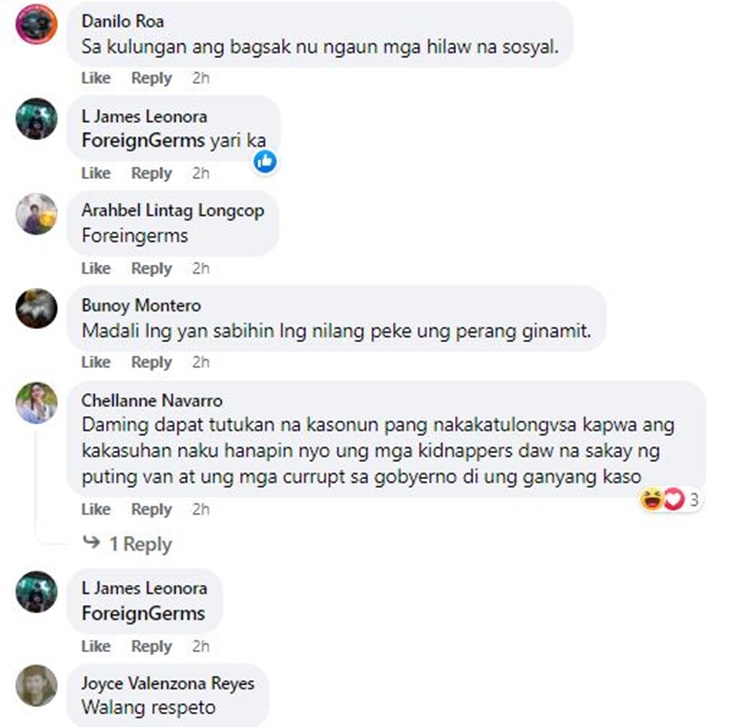
Task: Click the name Joyce Valenzona Reyes
Action: (168, 683)
